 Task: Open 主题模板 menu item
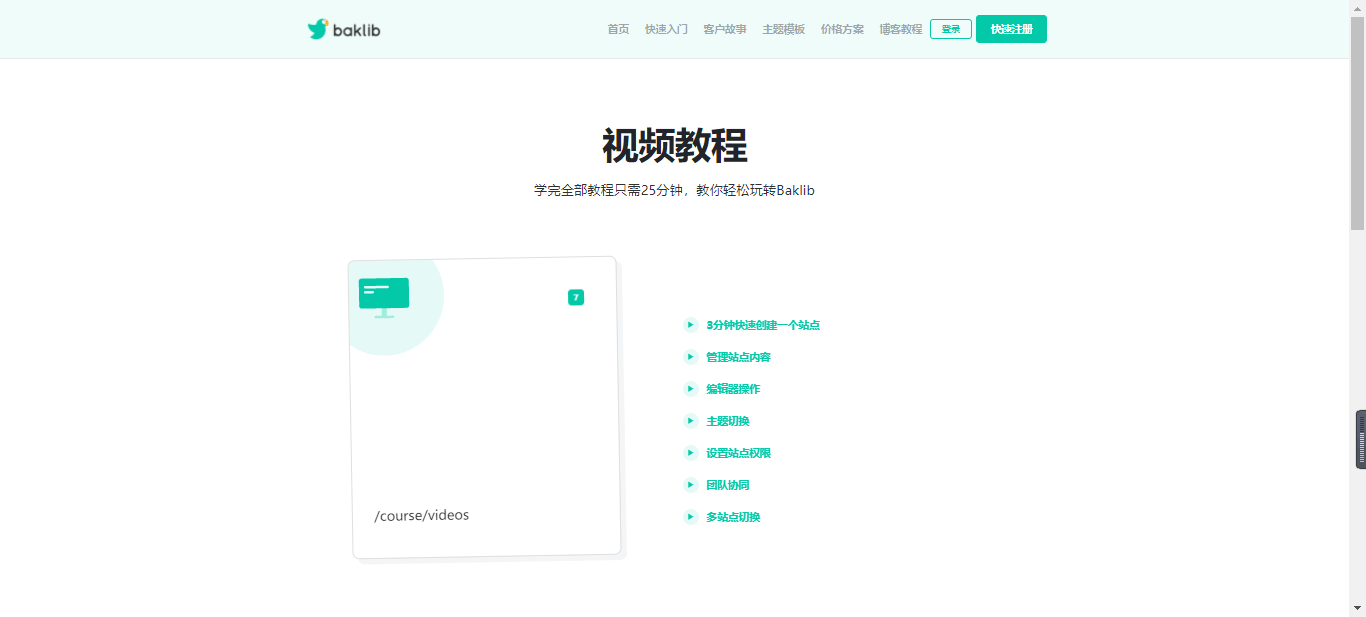[x=784, y=29]
